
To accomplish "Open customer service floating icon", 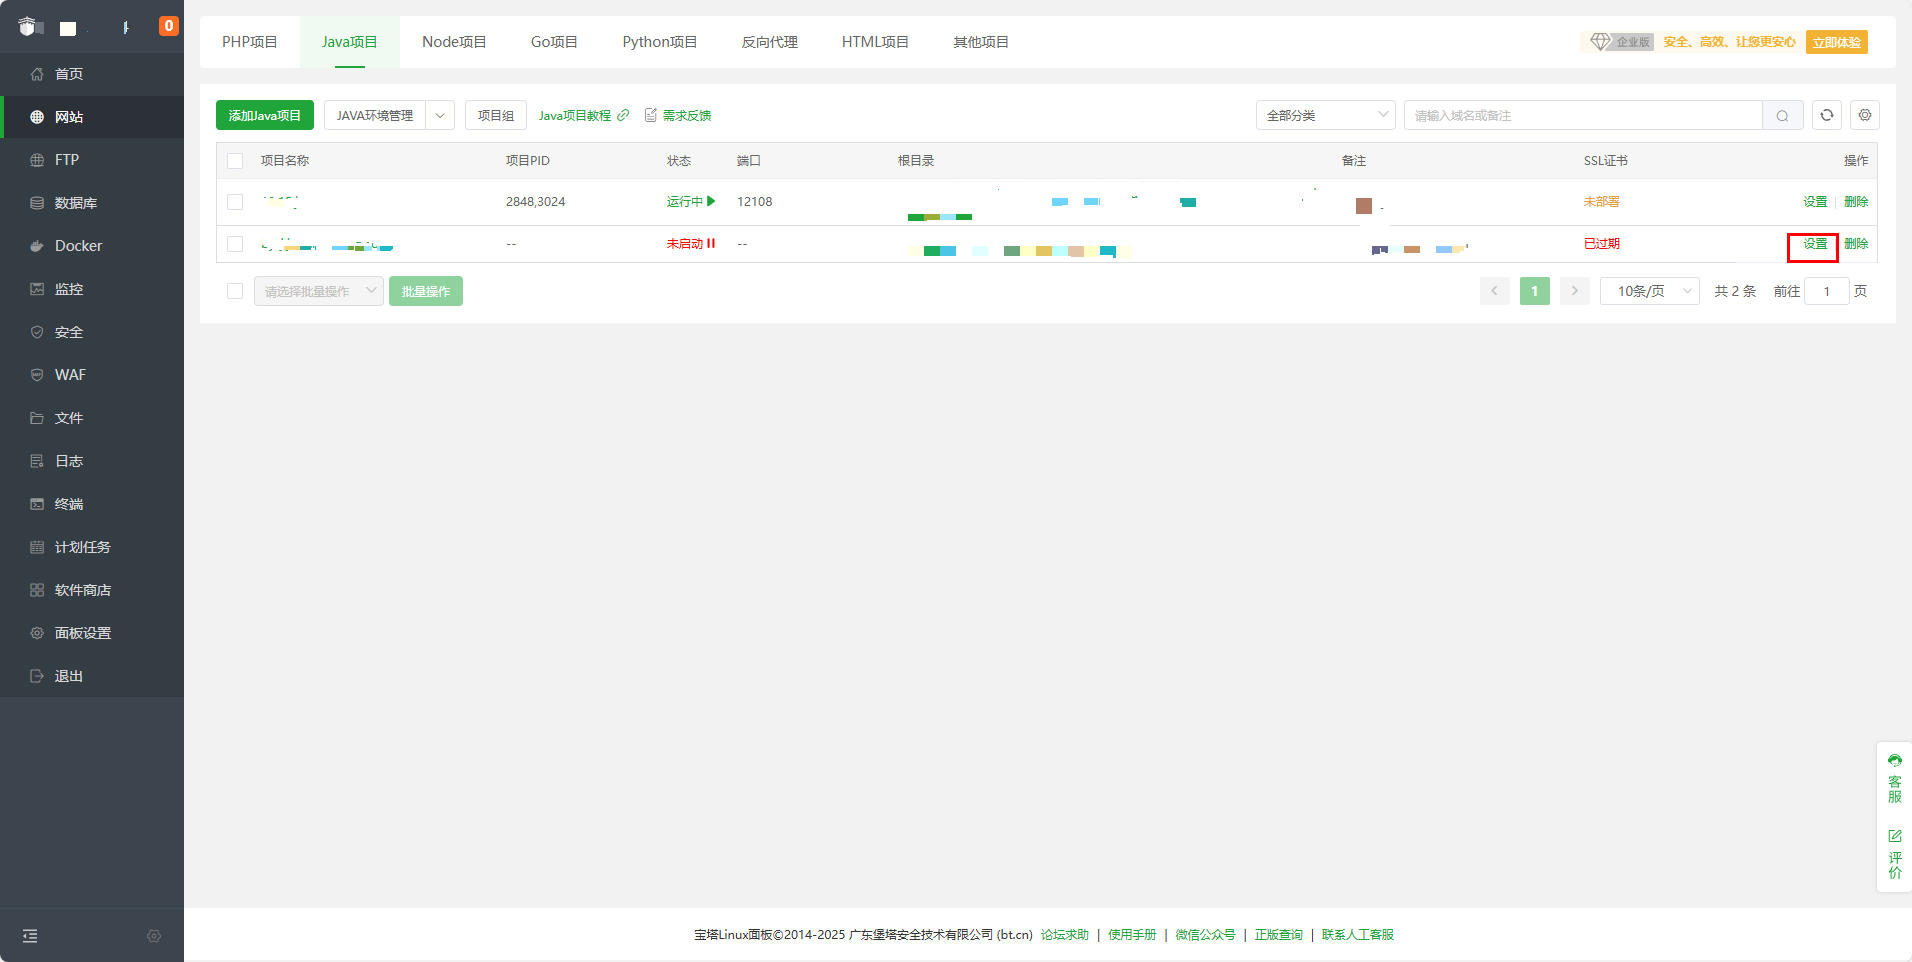I will pyautogui.click(x=1894, y=778).
